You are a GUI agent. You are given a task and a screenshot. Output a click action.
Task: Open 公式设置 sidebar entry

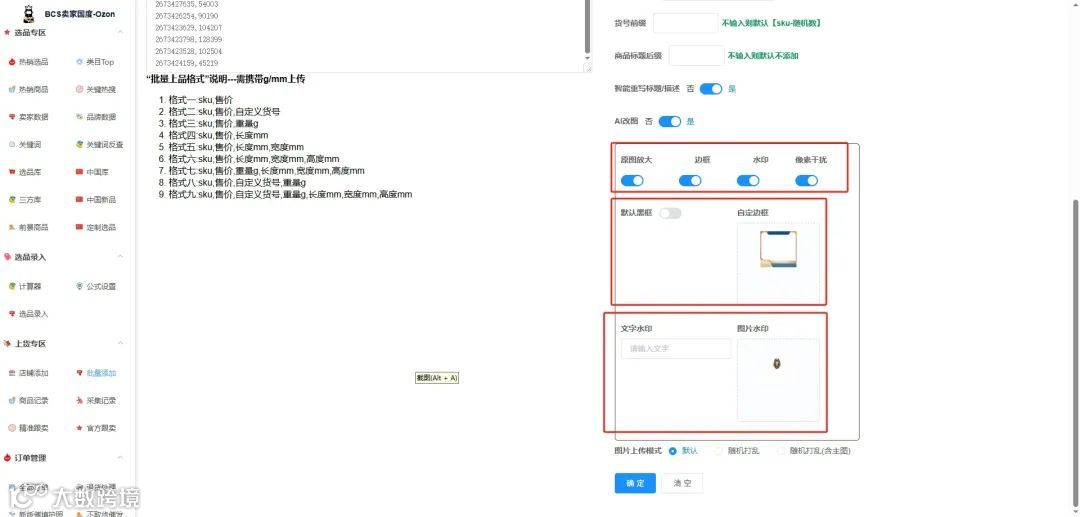(96, 286)
